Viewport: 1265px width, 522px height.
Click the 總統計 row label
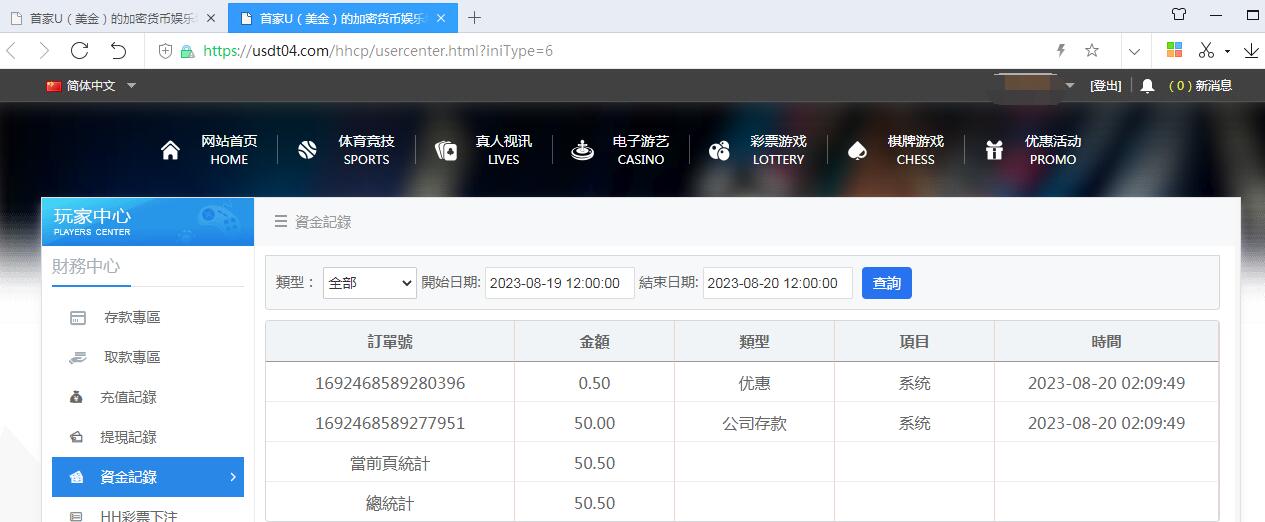[x=390, y=503]
